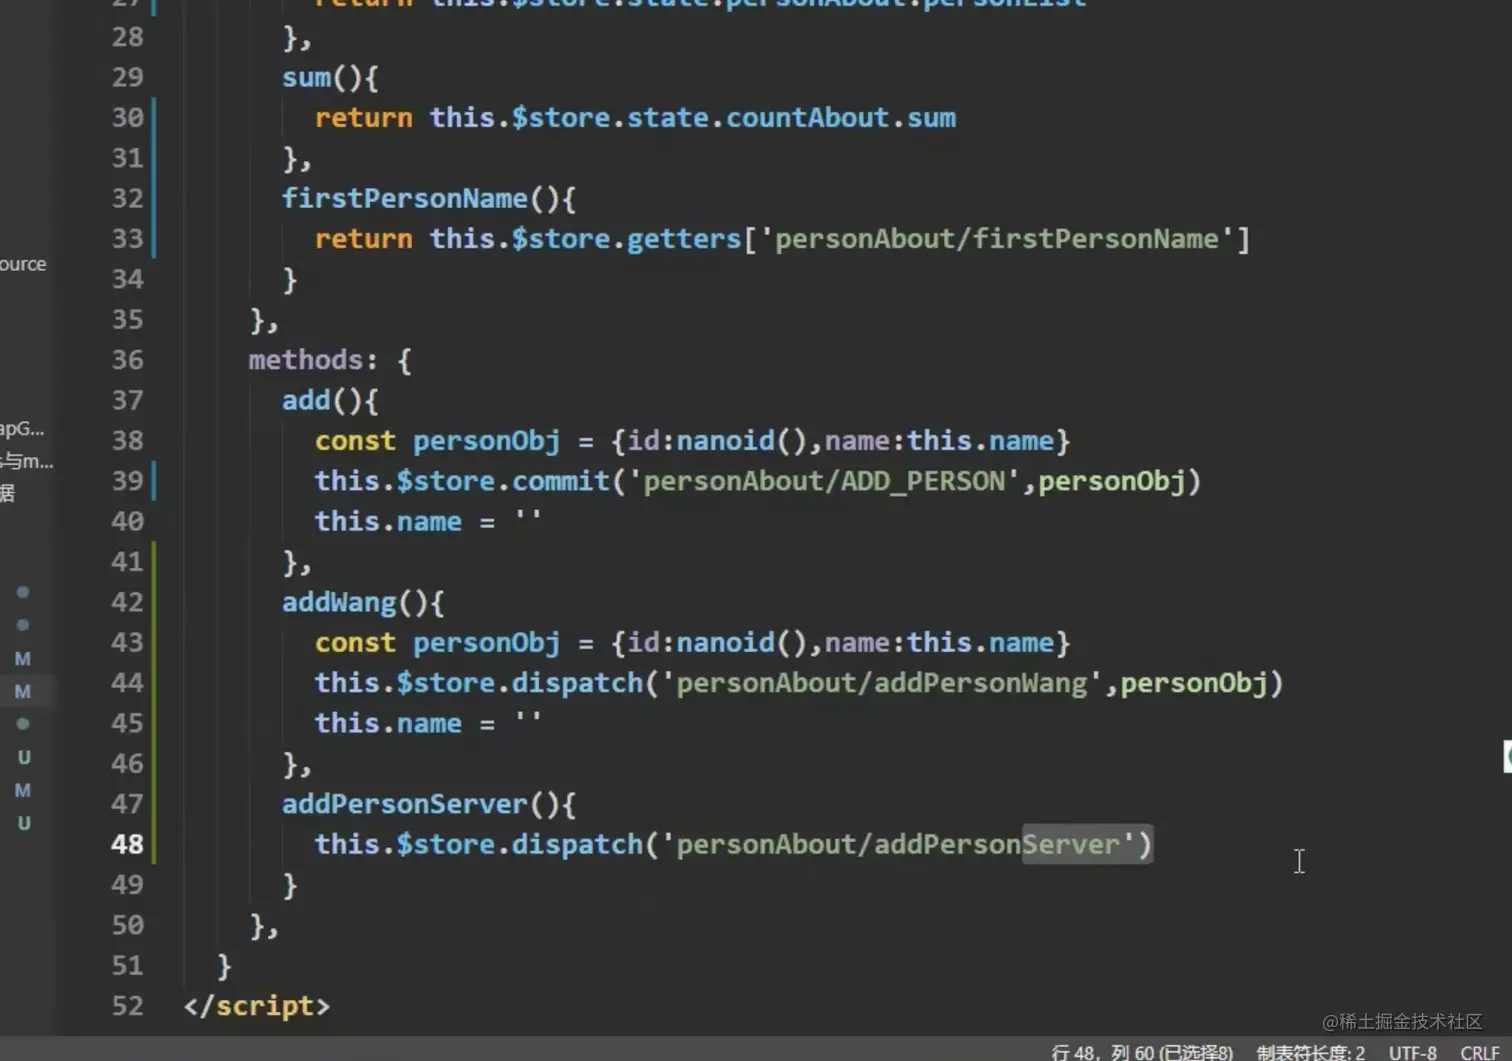Click the 'personAbout/addPersonWang' string
Viewport: 1512px width, 1061px height.
pyautogui.click(x=881, y=683)
